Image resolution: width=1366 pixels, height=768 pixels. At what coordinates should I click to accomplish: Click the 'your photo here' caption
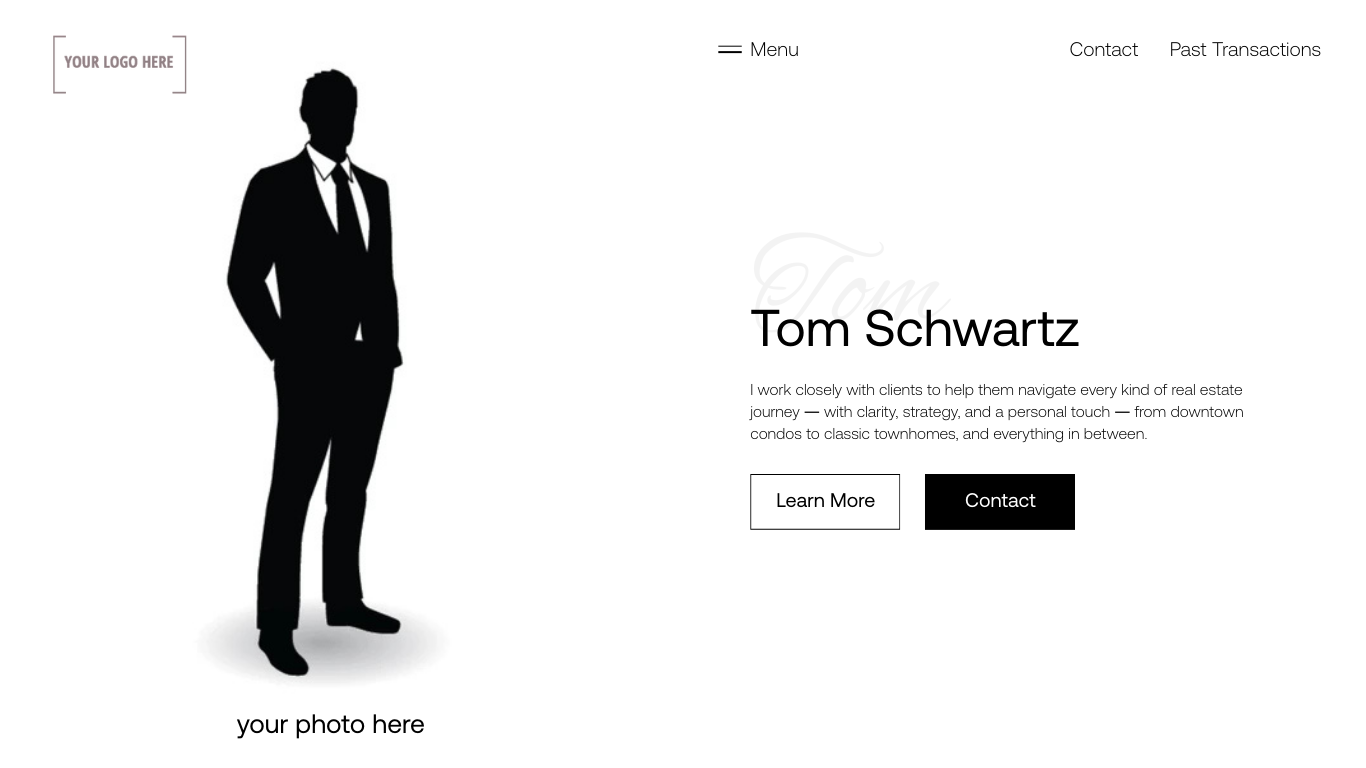[x=330, y=724]
